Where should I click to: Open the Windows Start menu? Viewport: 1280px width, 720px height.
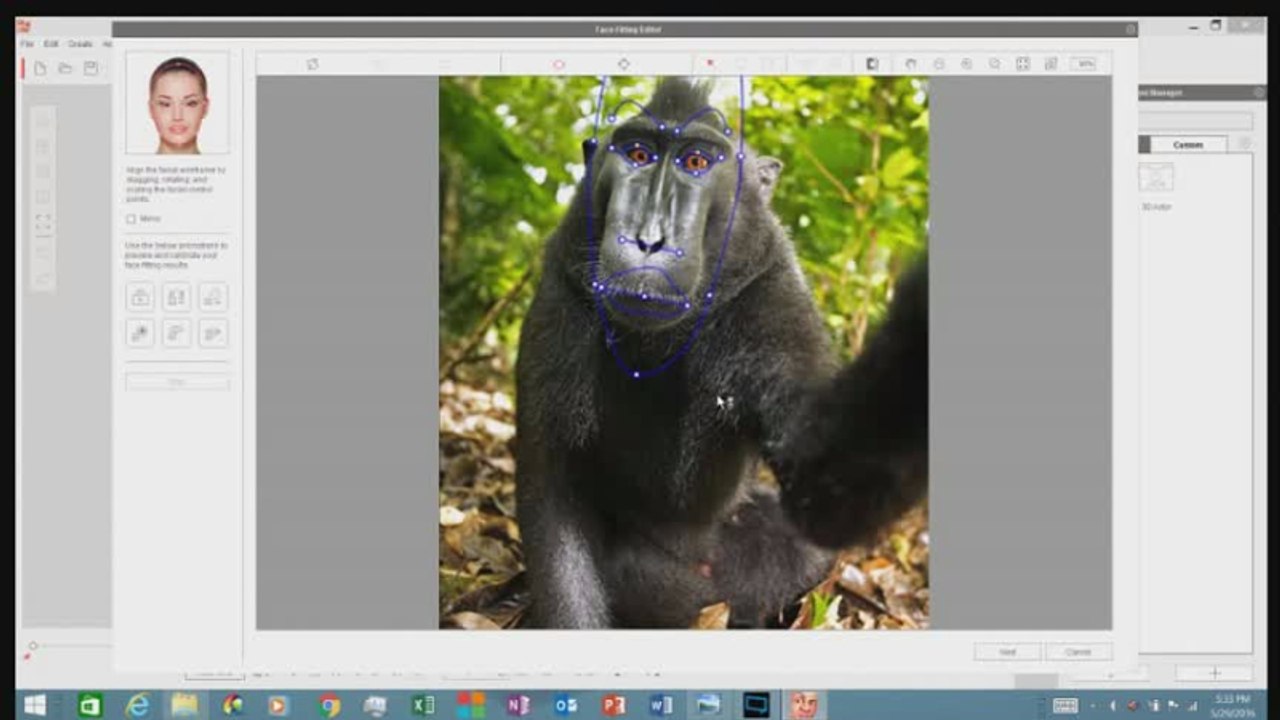tap(34, 705)
